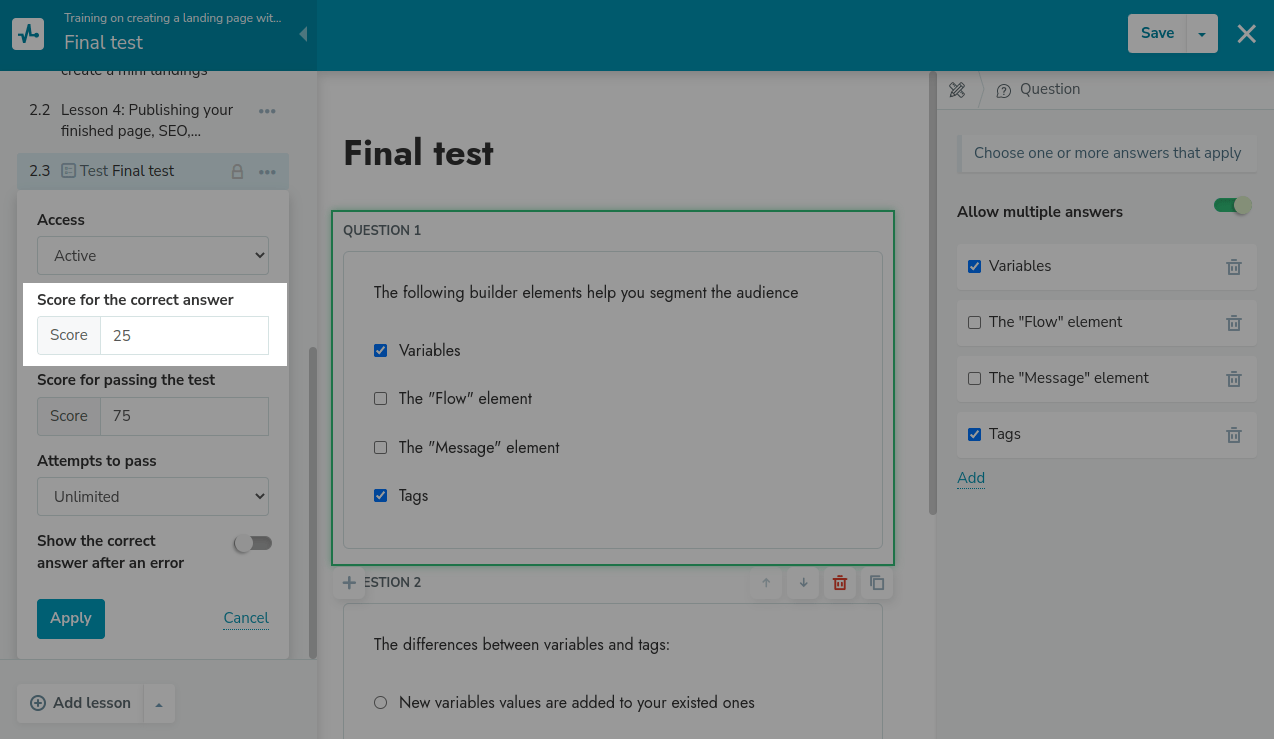Move question down with arrow icon

(x=803, y=583)
